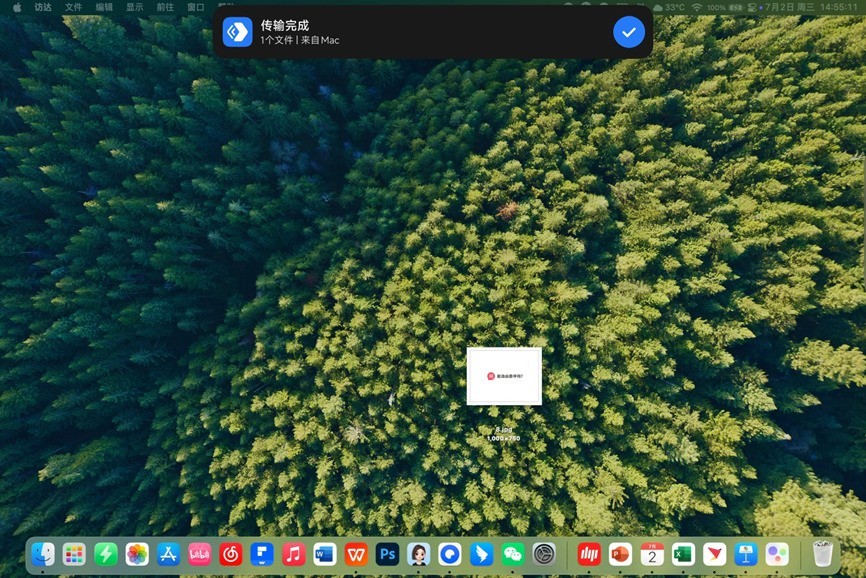The width and height of the screenshot is (866, 578).
Task: Open Apple Music from the Dock
Action: (293, 552)
